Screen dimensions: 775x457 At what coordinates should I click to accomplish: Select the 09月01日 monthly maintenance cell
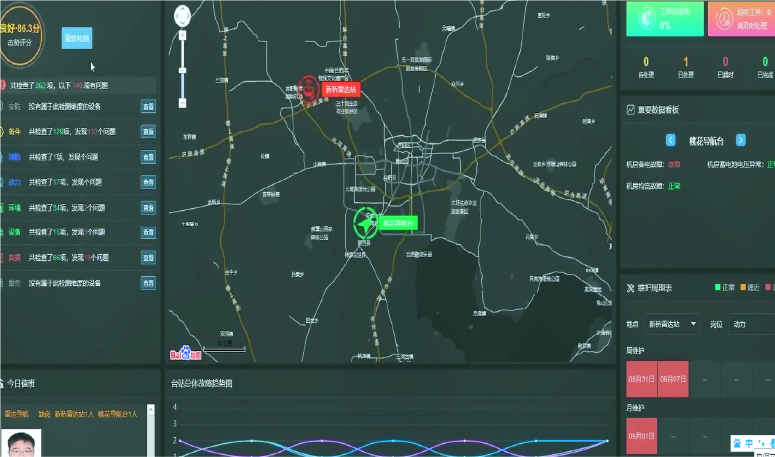641,436
